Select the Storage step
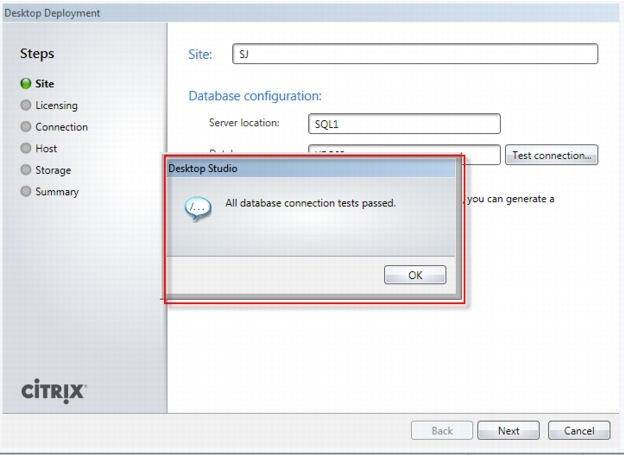 click(53, 170)
